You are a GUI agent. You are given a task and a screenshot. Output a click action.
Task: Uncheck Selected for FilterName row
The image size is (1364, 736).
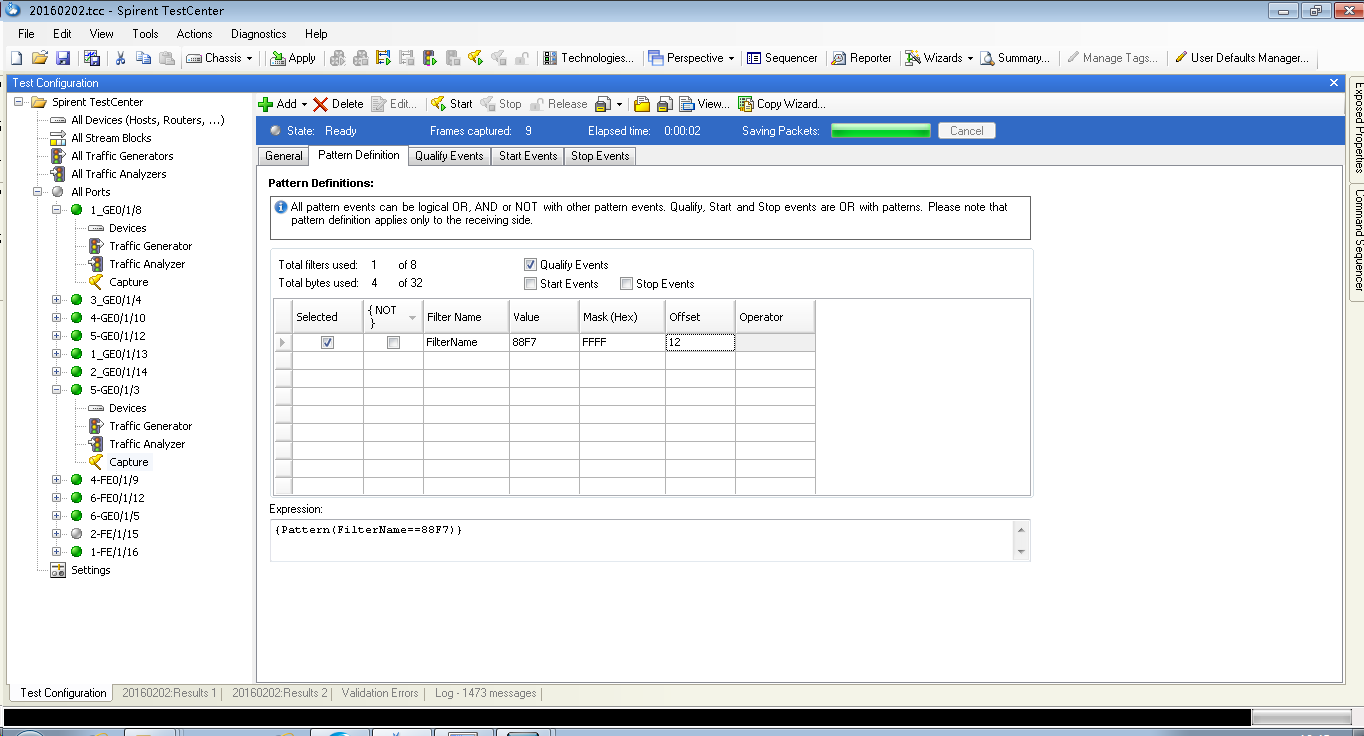pos(327,342)
